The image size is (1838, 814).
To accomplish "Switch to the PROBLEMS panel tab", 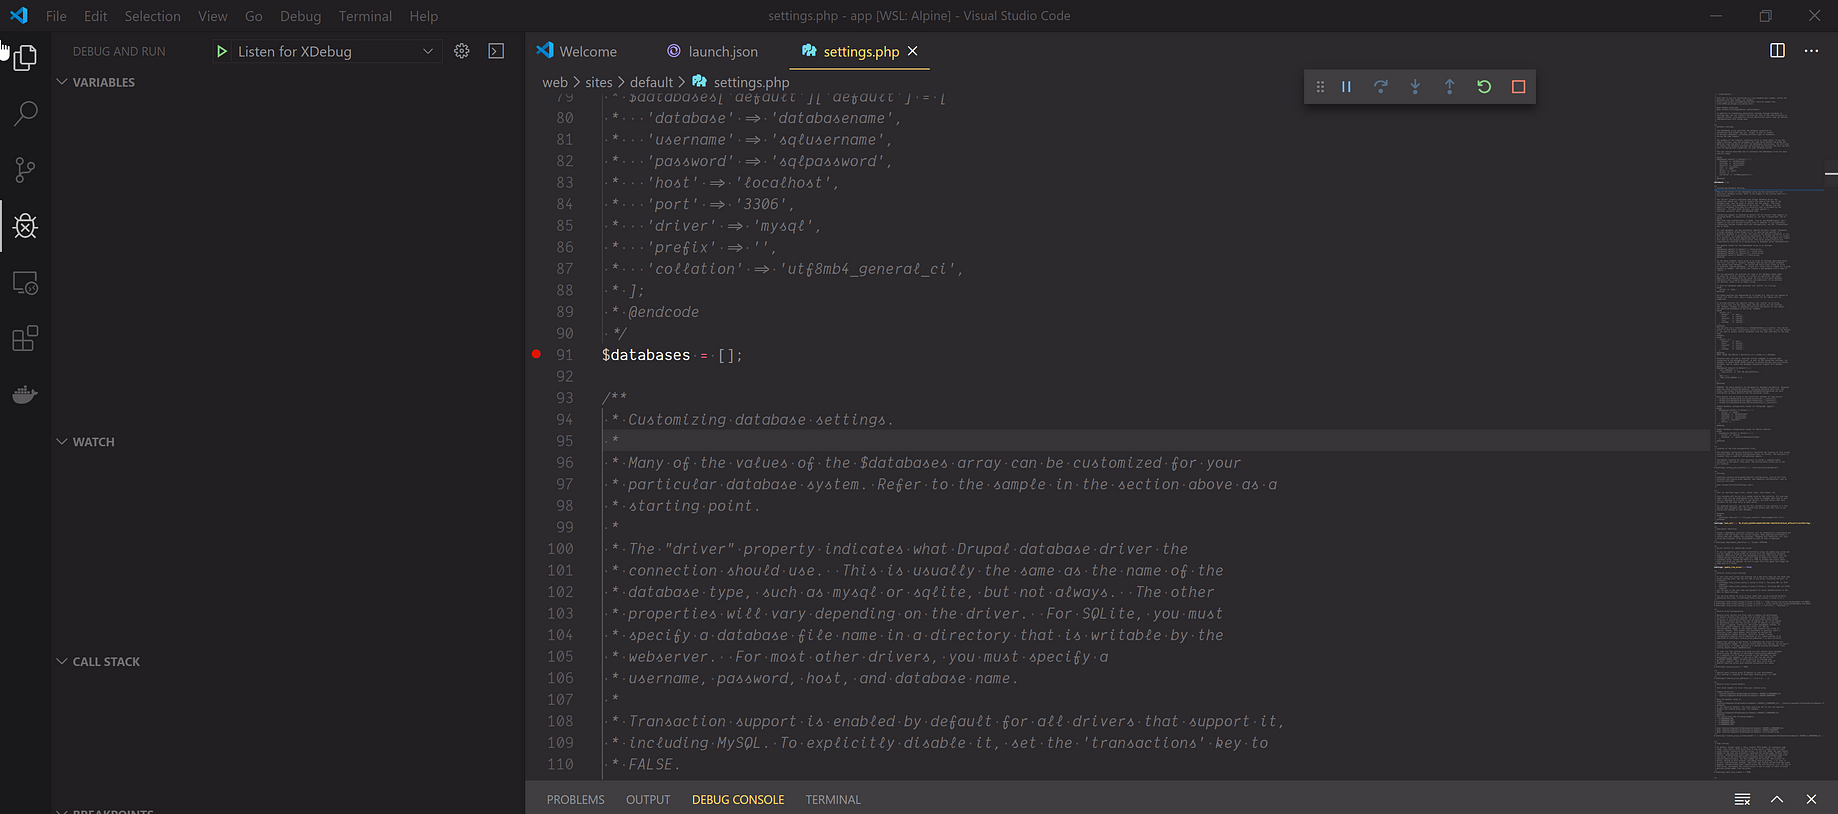I will pyautogui.click(x=575, y=799).
